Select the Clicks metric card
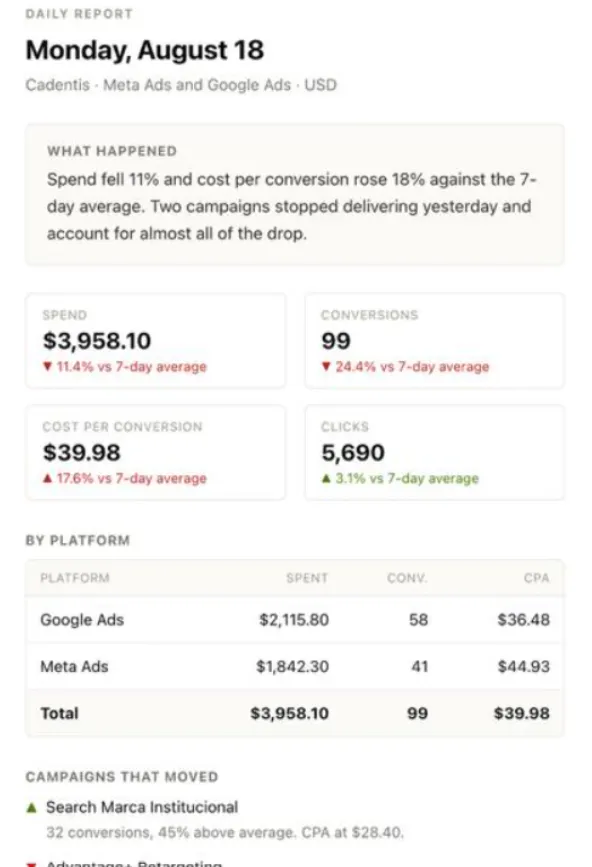The image size is (592, 867). (x=434, y=453)
